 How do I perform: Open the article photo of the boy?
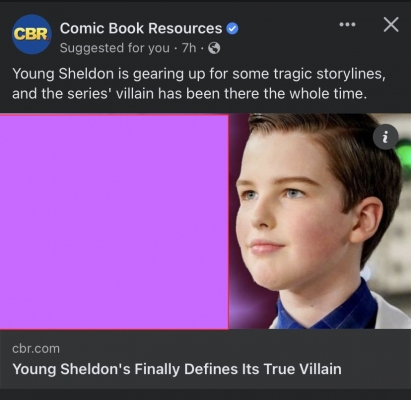tap(320, 221)
